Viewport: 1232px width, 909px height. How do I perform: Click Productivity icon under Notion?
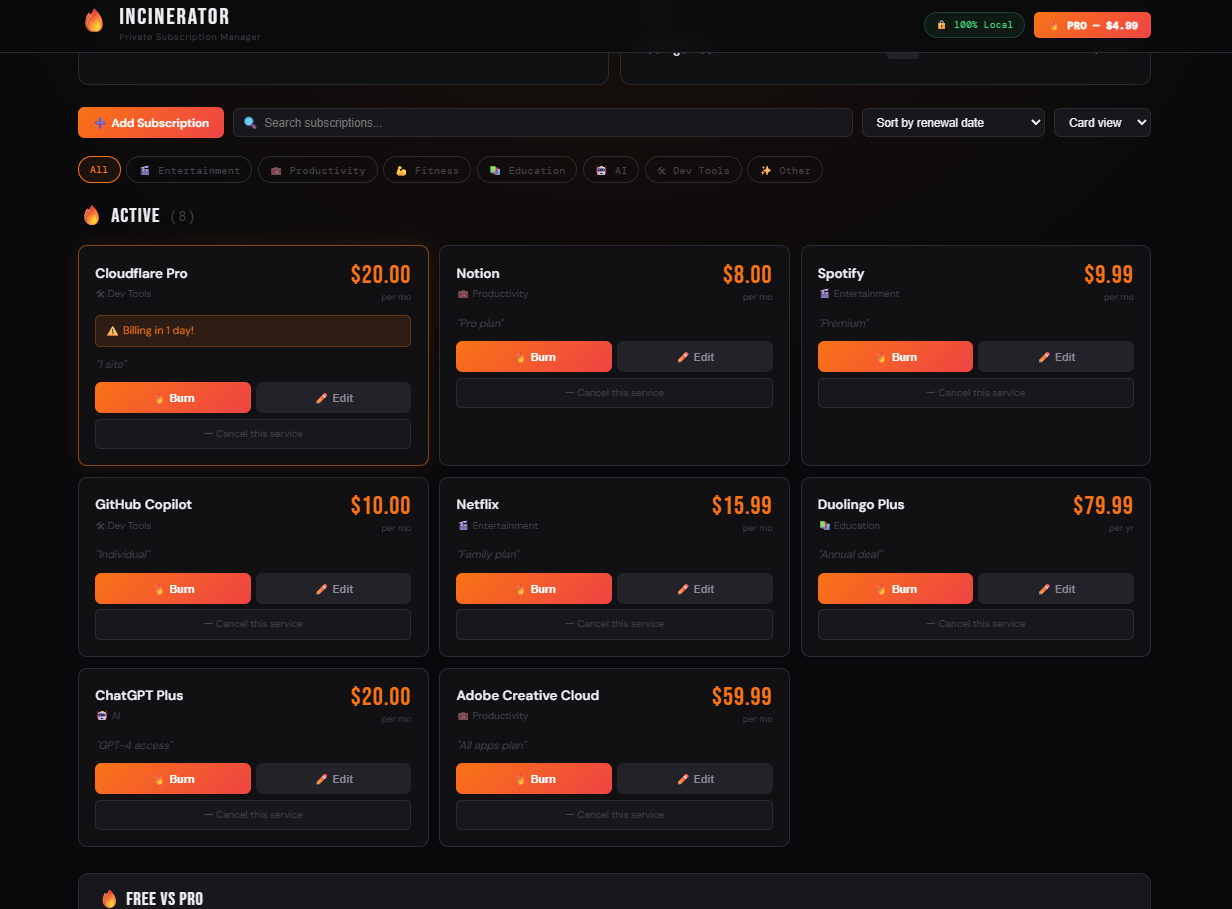pyautogui.click(x=462, y=294)
